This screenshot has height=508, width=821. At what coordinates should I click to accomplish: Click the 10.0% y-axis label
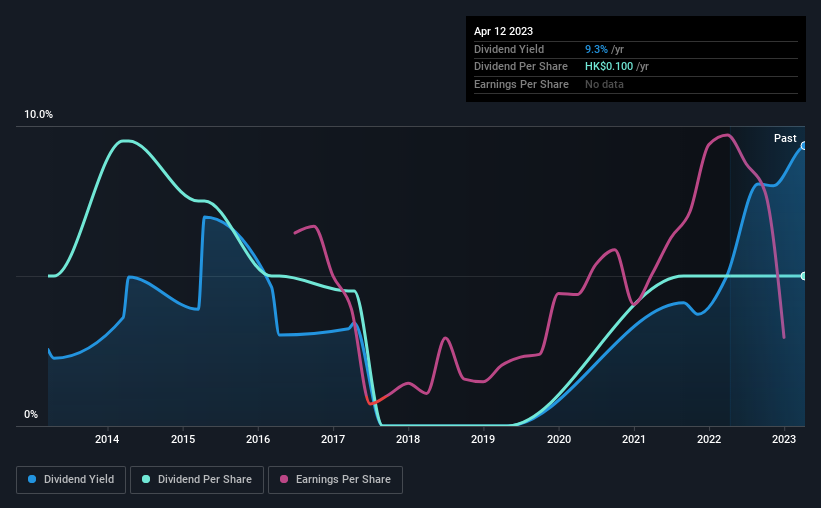(38, 115)
